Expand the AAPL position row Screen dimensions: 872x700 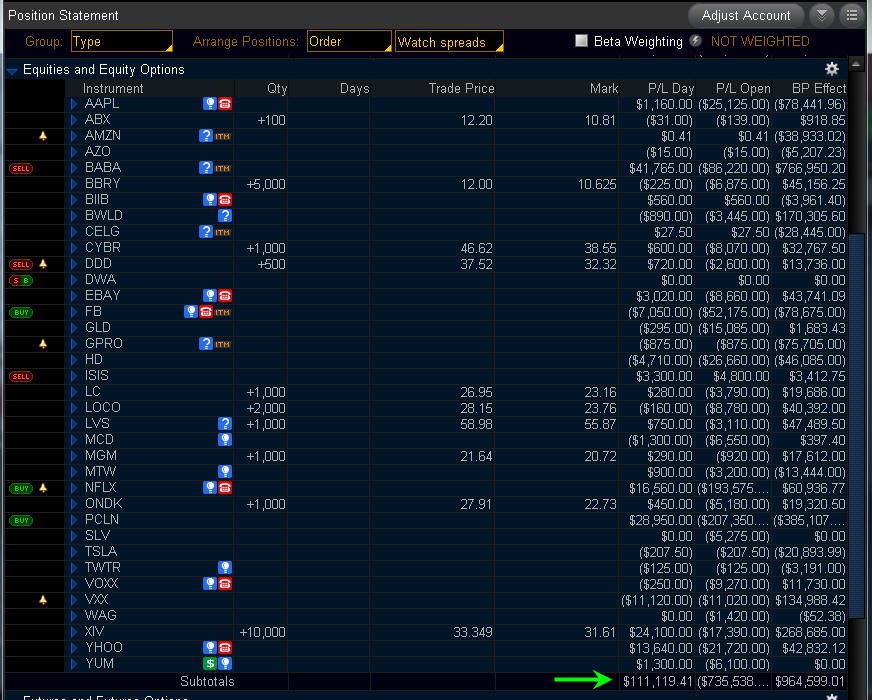click(x=74, y=104)
